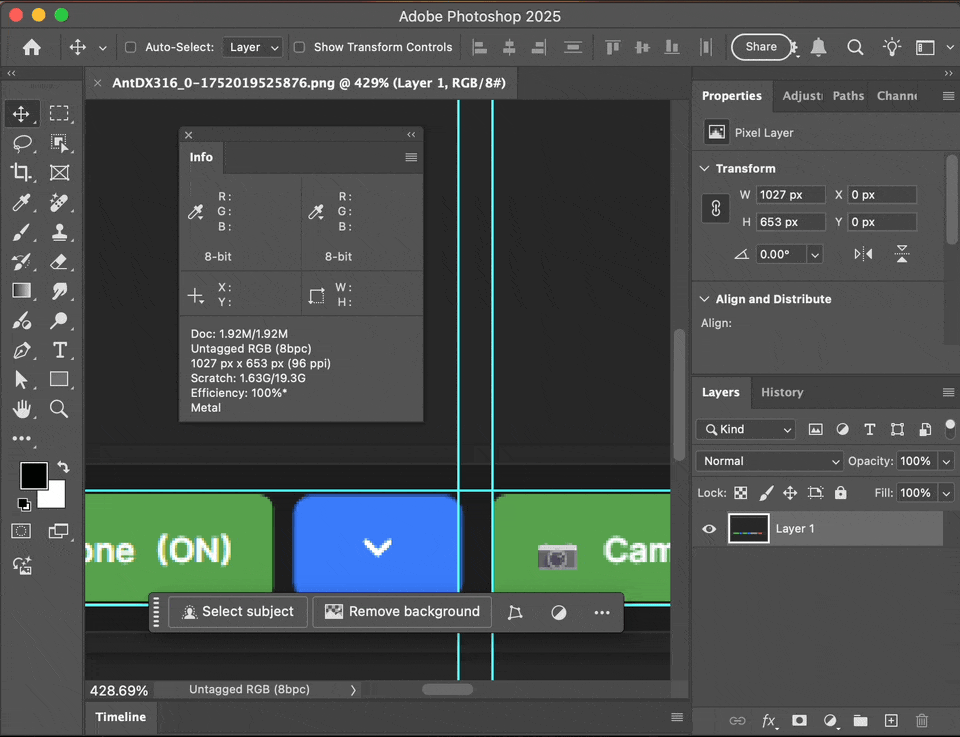
Task: Select the Zoom tool
Action: [x=58, y=409]
